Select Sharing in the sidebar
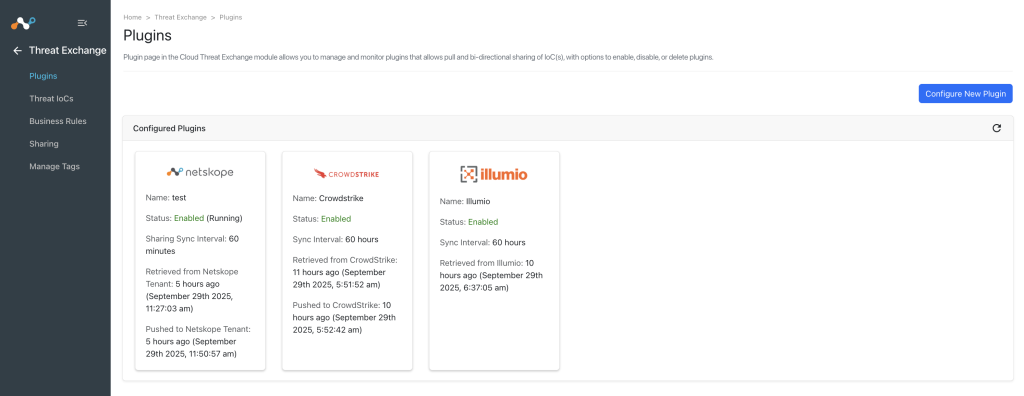The image size is (1024, 396). point(44,144)
